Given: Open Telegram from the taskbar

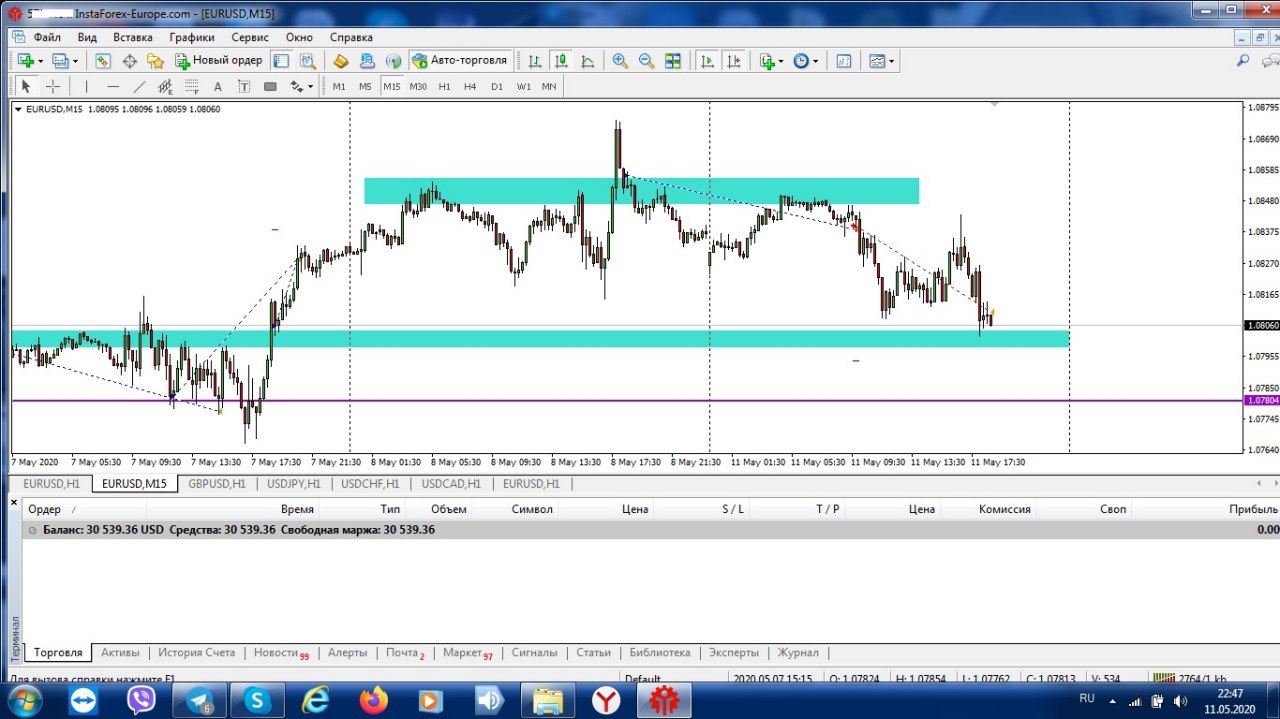Looking at the screenshot, I should coord(199,701).
